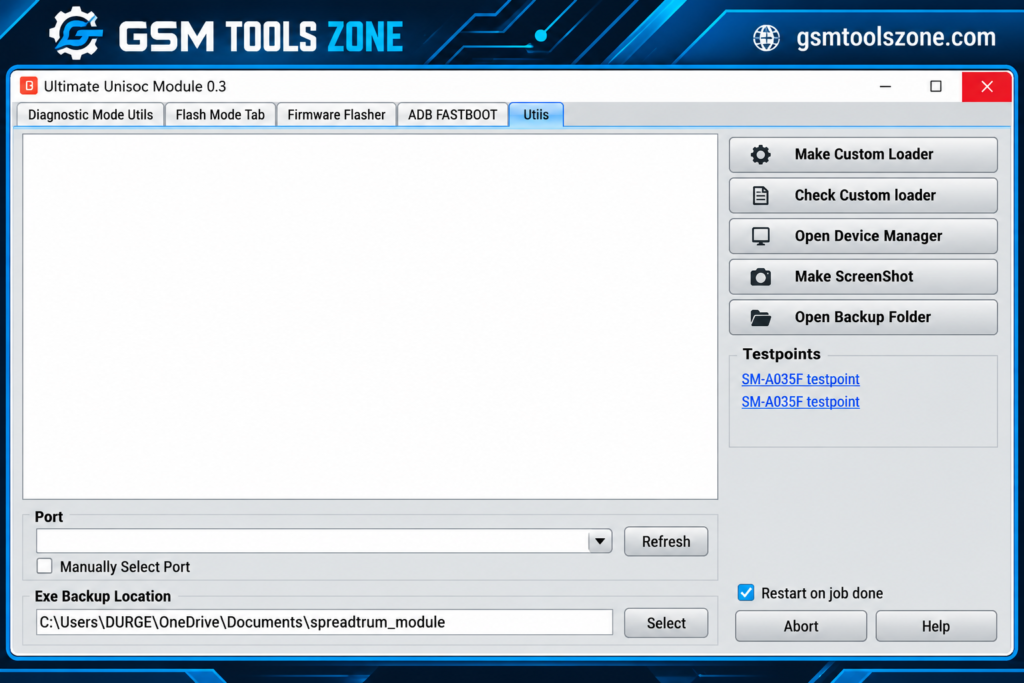1024x683 pixels.
Task: Click the gear icon on Make Custom Loader
Action: point(760,155)
